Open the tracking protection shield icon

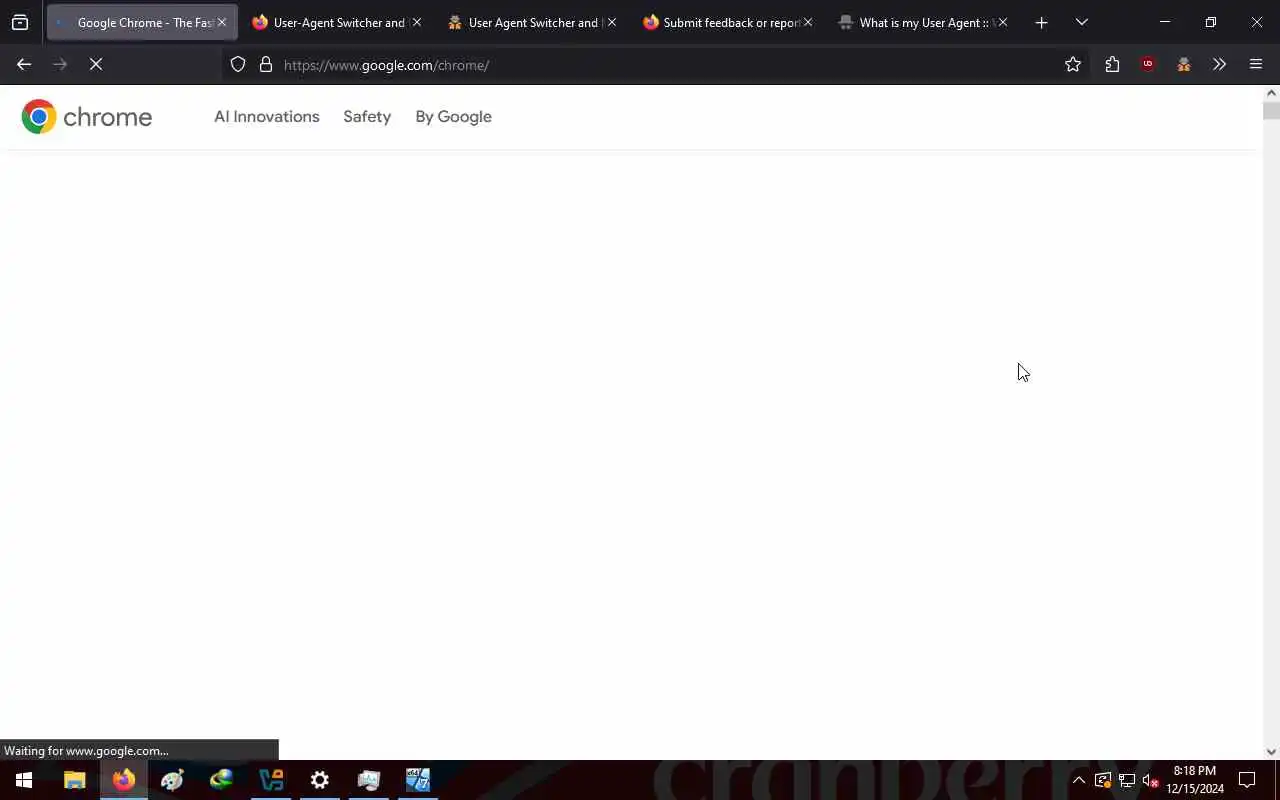238,64
